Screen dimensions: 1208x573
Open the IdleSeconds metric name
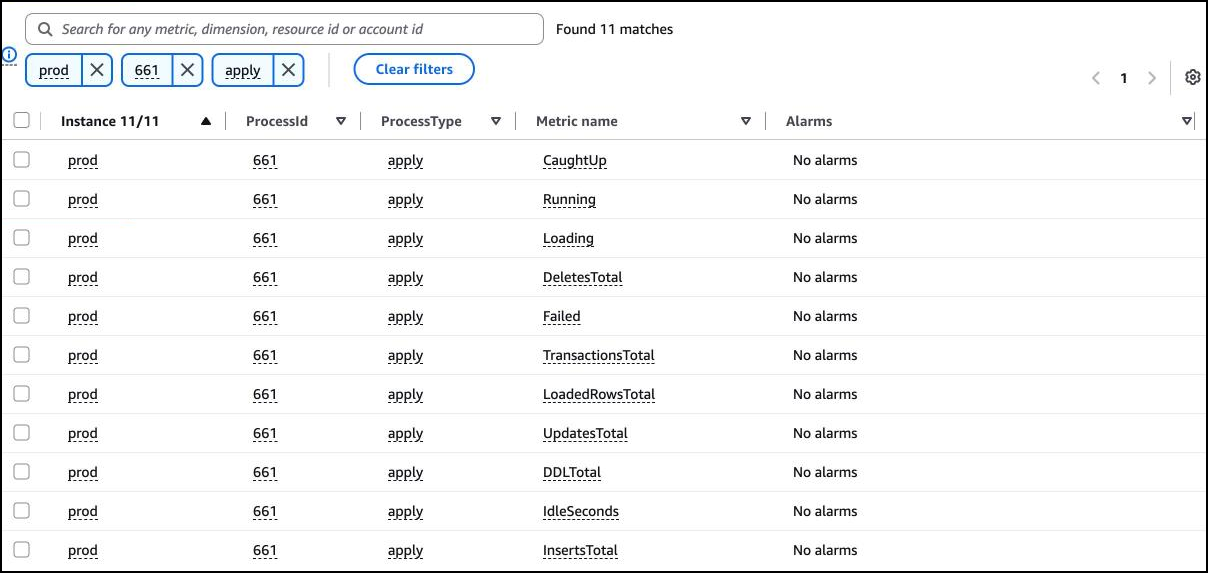click(581, 511)
